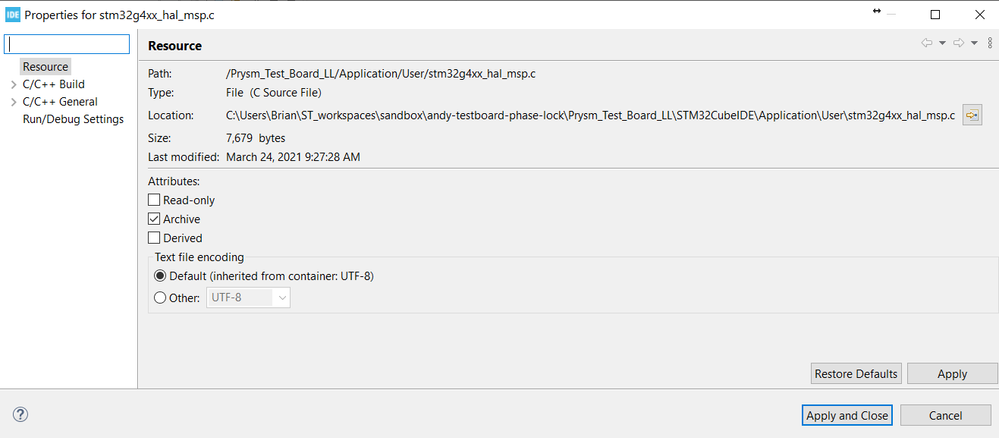Select the Other encoding radio button
The width and height of the screenshot is (999, 438).
tap(160, 297)
